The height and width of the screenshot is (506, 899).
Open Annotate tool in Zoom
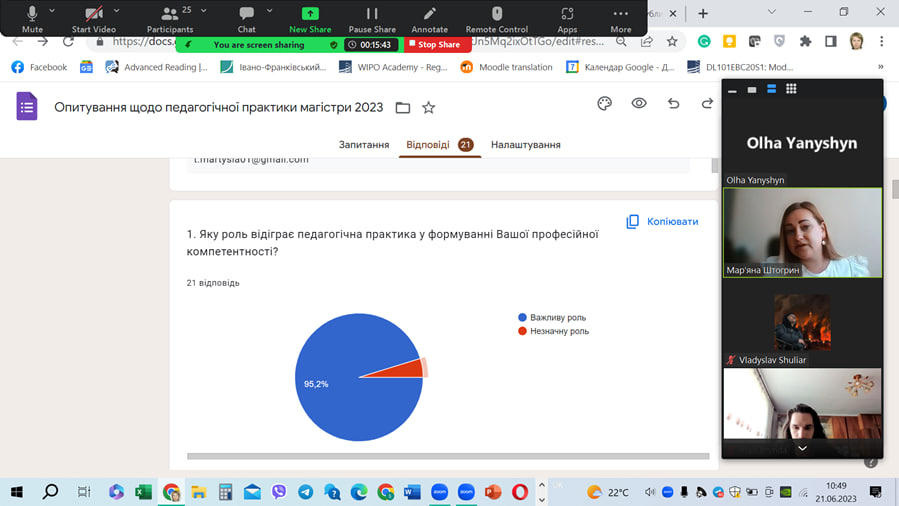[429, 18]
